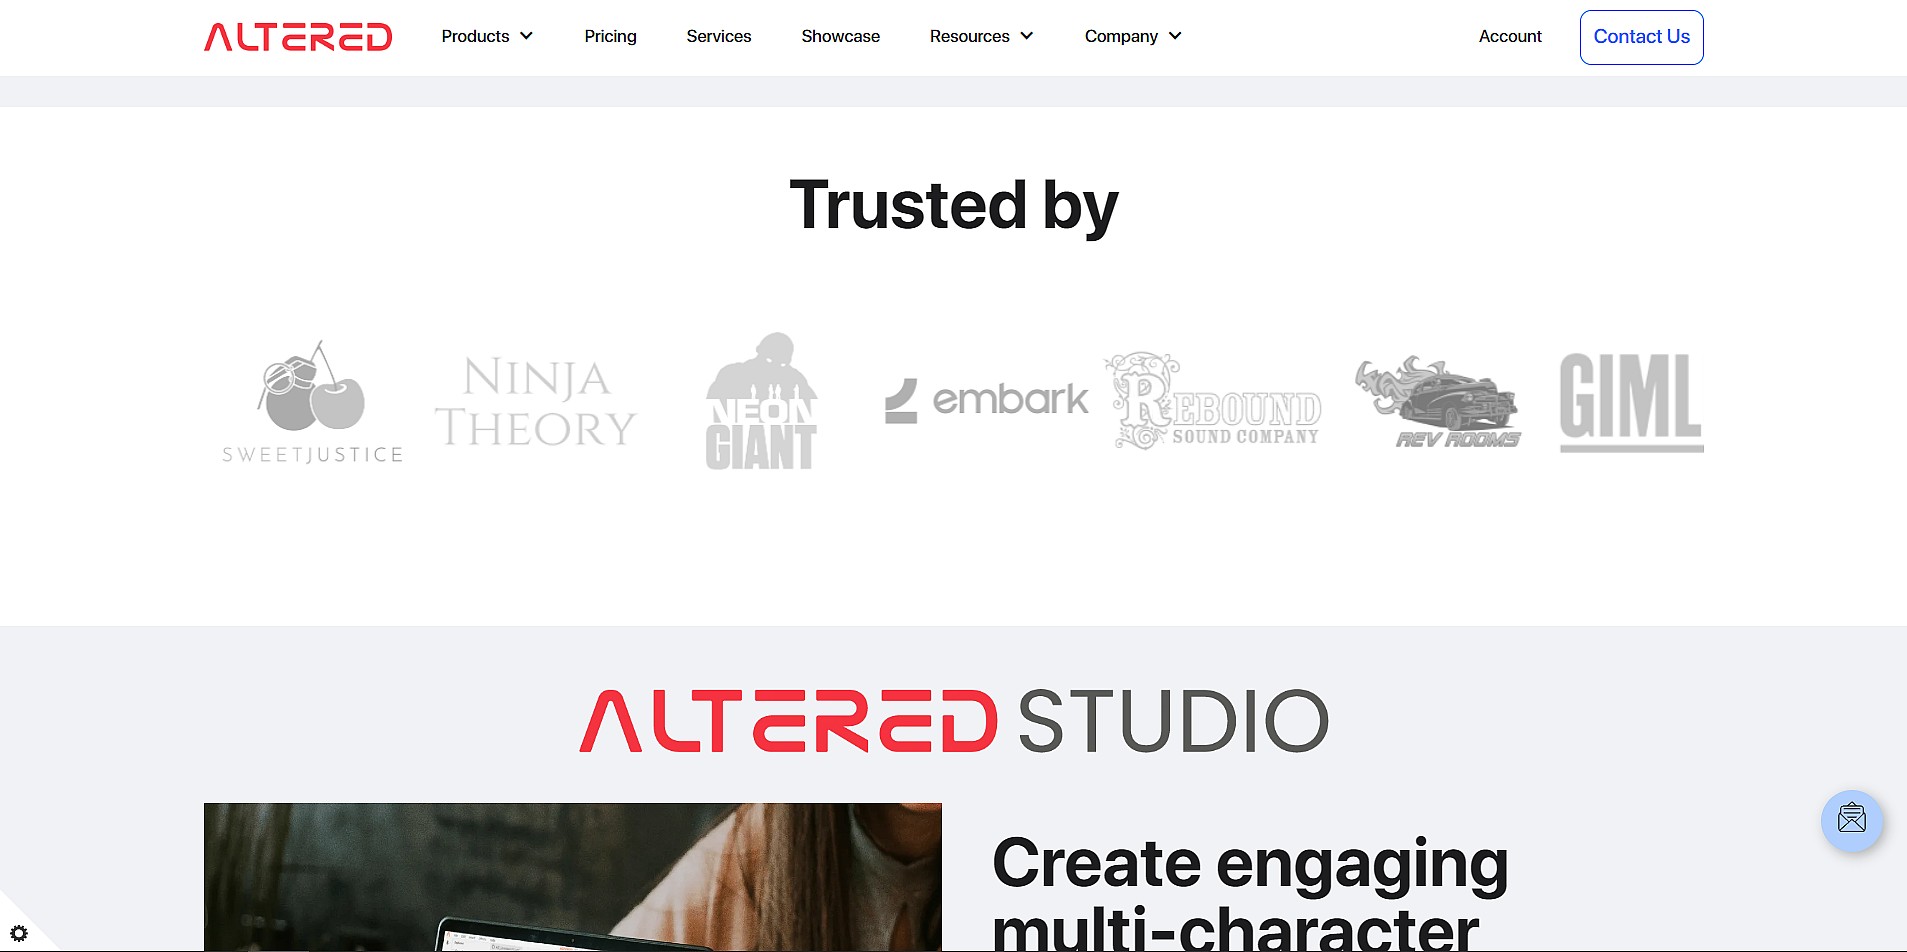The height and width of the screenshot is (952, 1907).
Task: Click the Sweet Justice cherry logo
Action: [312, 402]
